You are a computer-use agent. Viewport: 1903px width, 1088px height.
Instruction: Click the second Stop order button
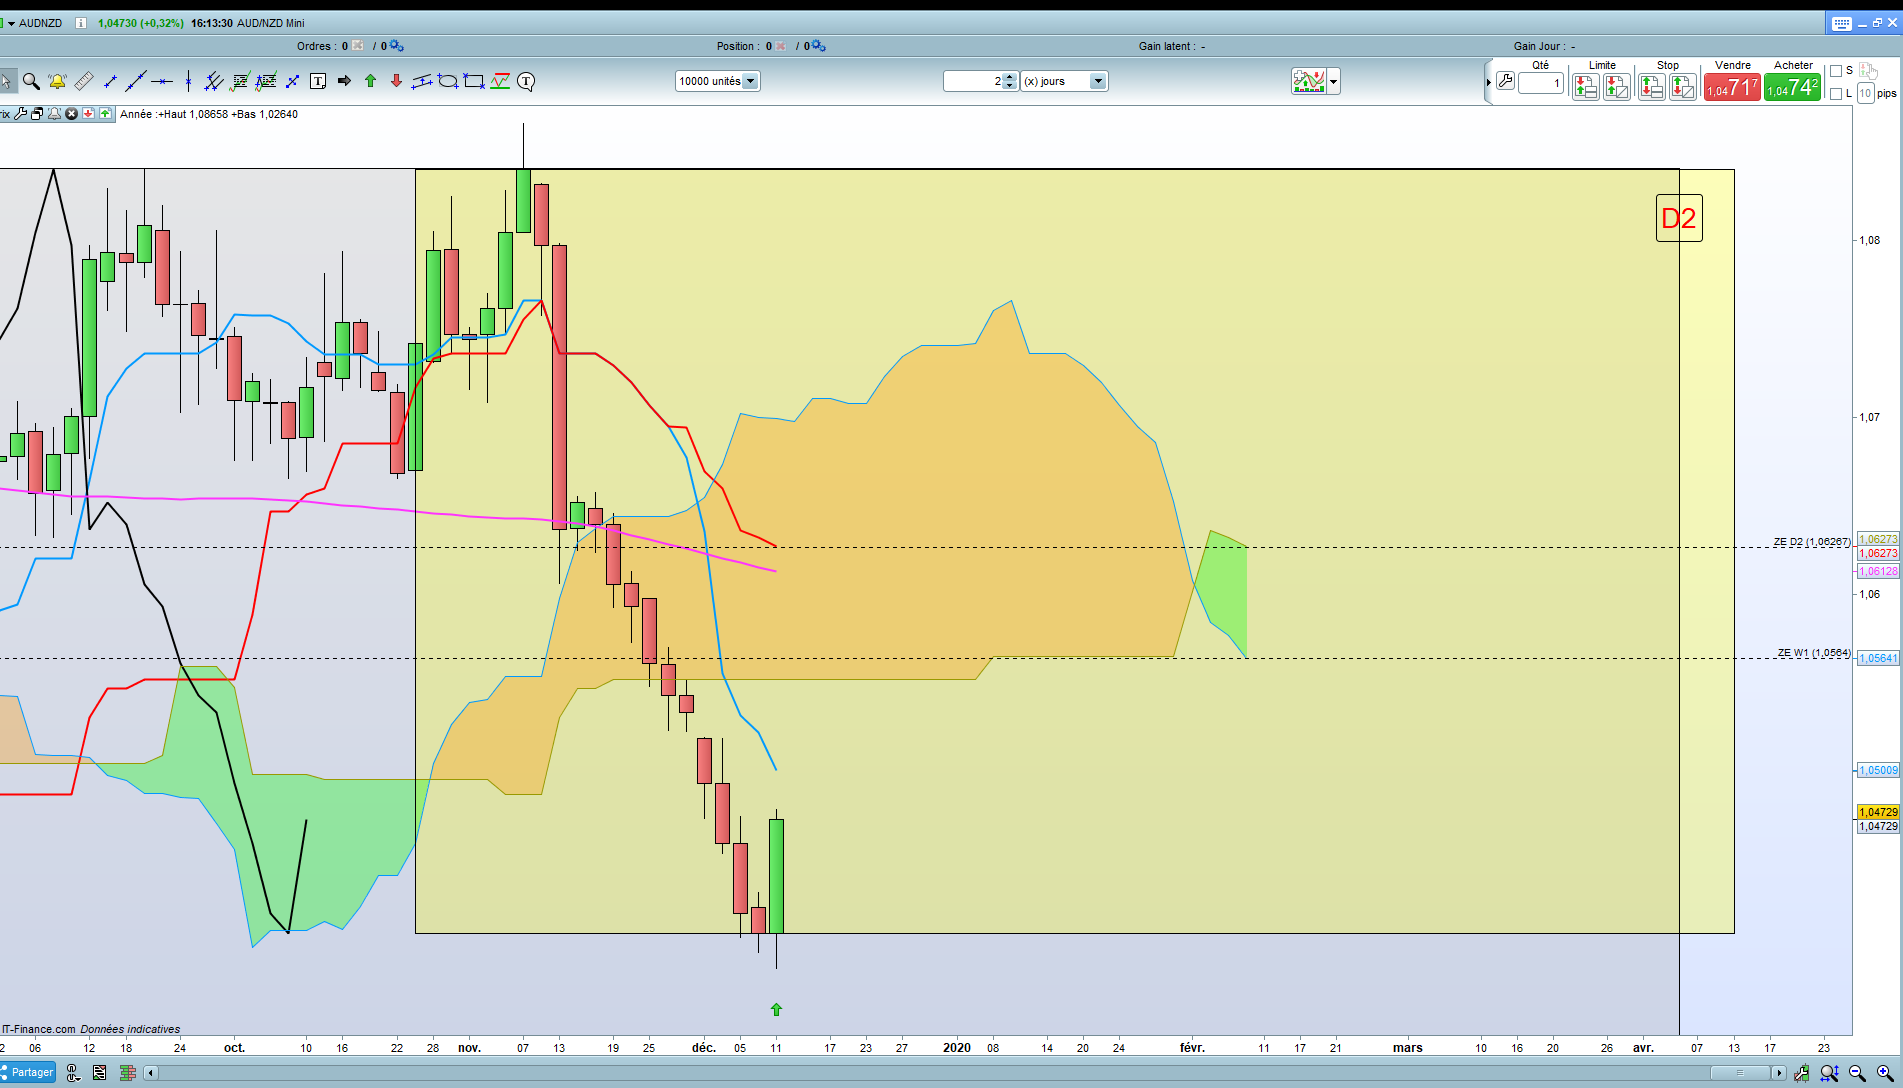[1683, 87]
